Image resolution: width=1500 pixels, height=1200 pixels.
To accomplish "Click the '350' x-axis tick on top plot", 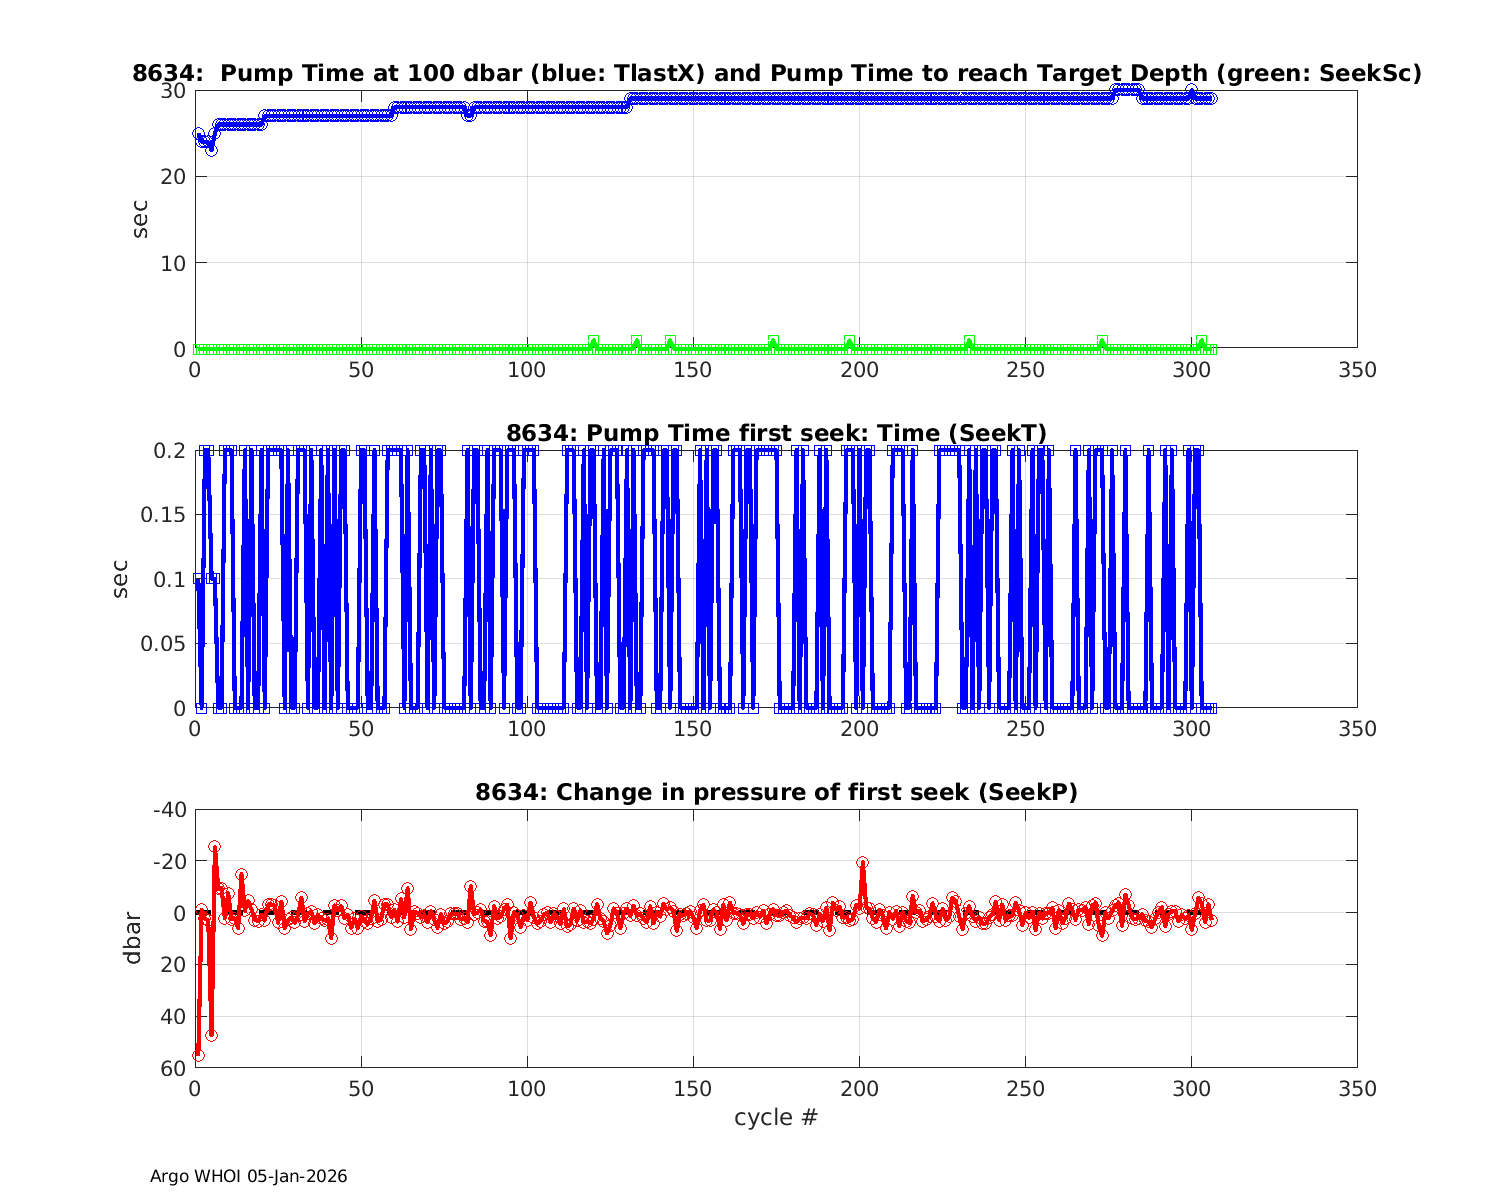I will tap(1357, 370).
